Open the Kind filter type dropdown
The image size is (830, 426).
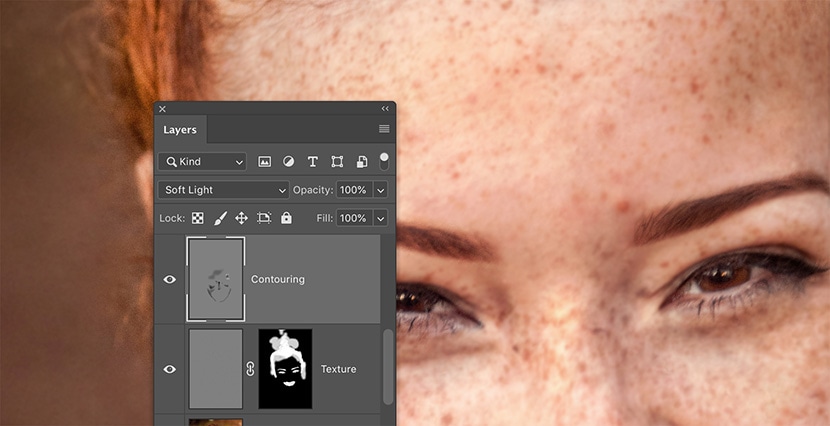202,161
